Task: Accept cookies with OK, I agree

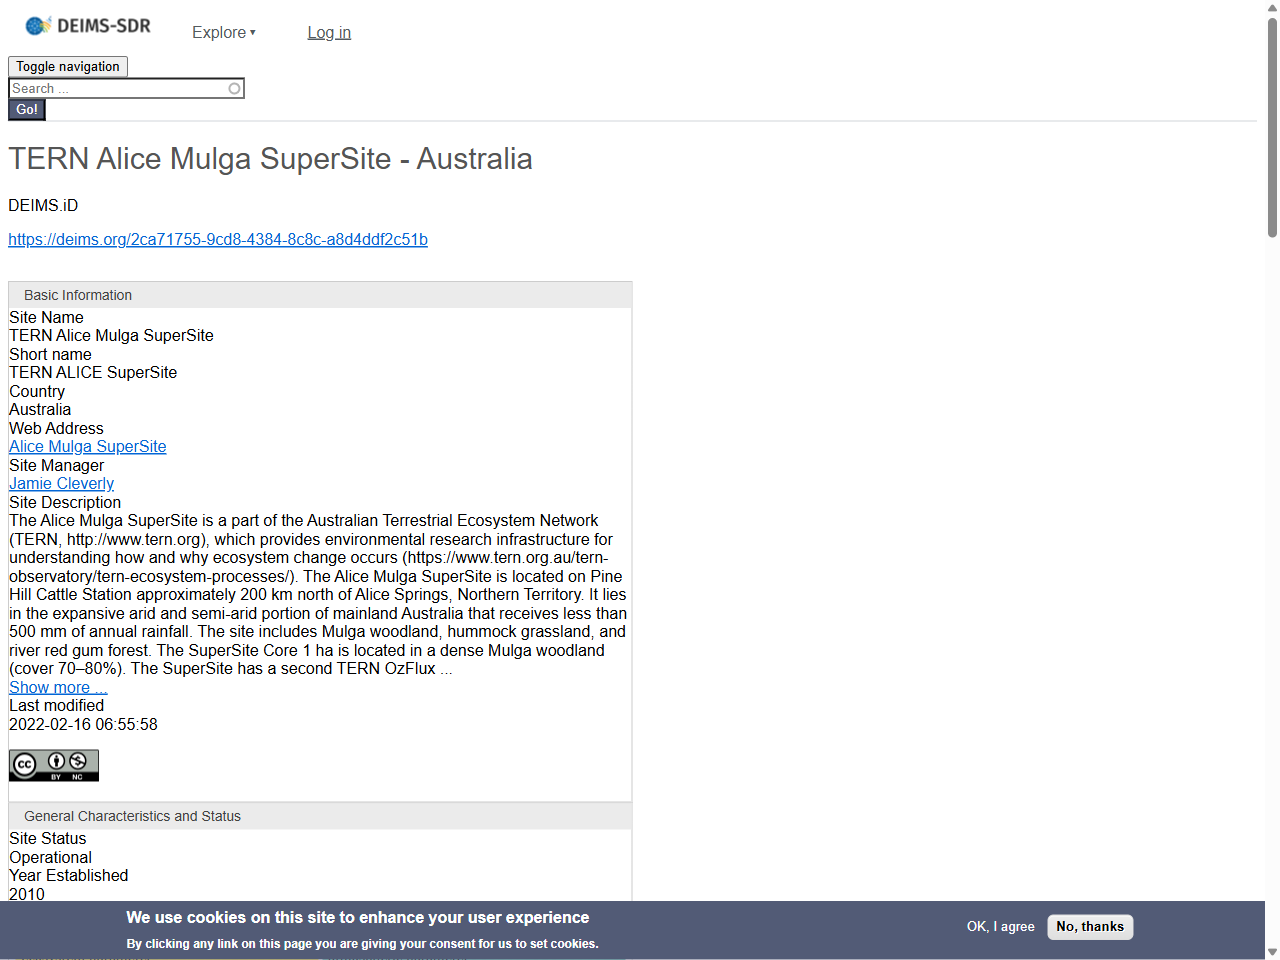Action: tap(1001, 927)
